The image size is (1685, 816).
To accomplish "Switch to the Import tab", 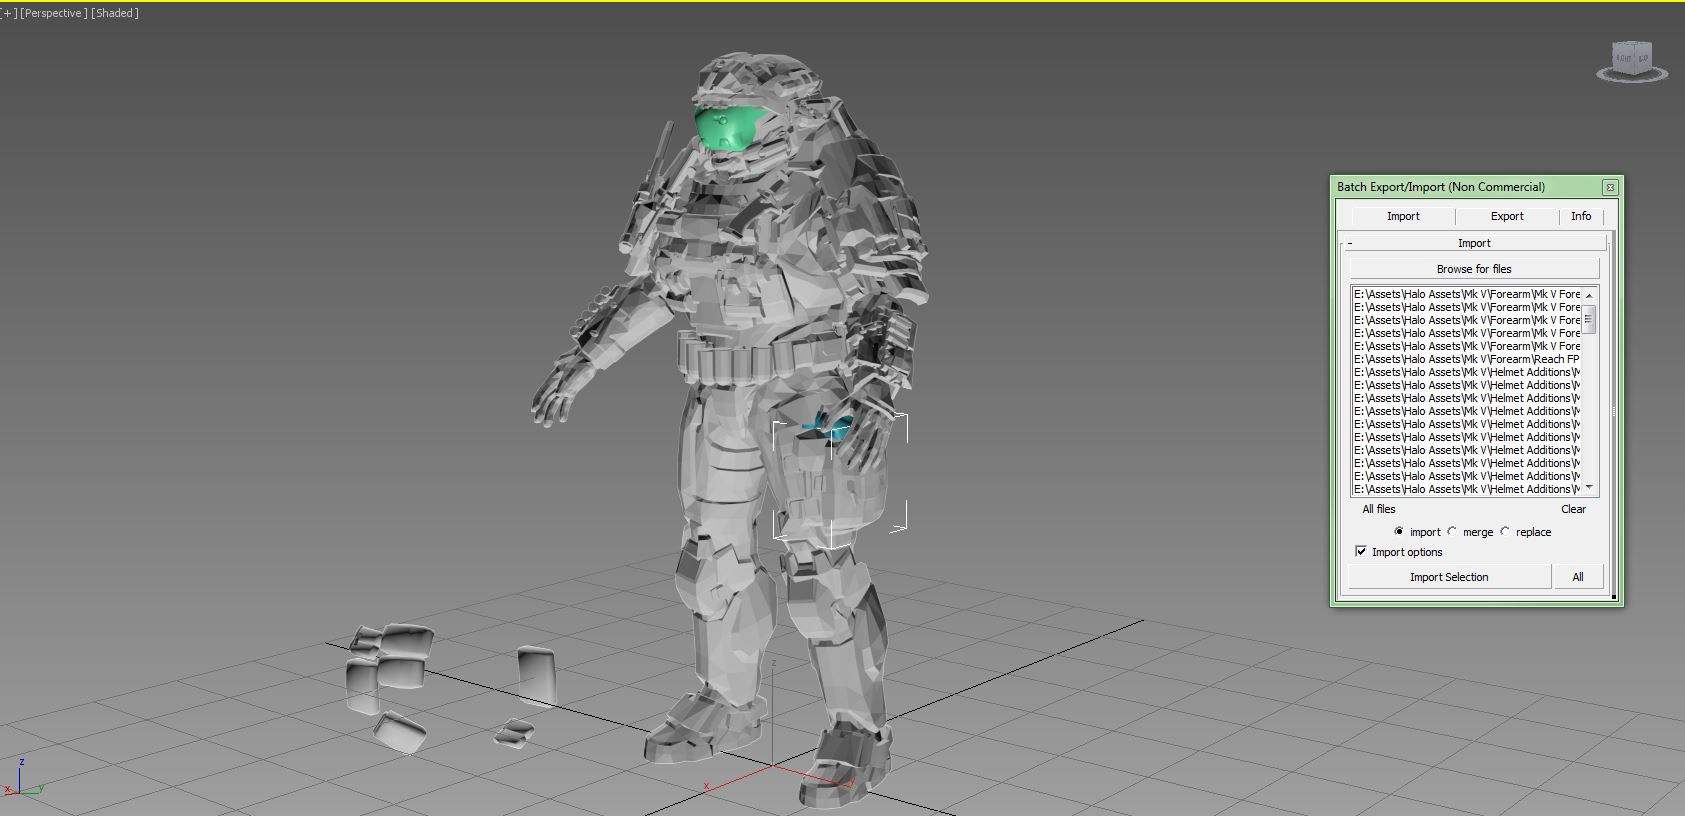I will coord(1403,216).
